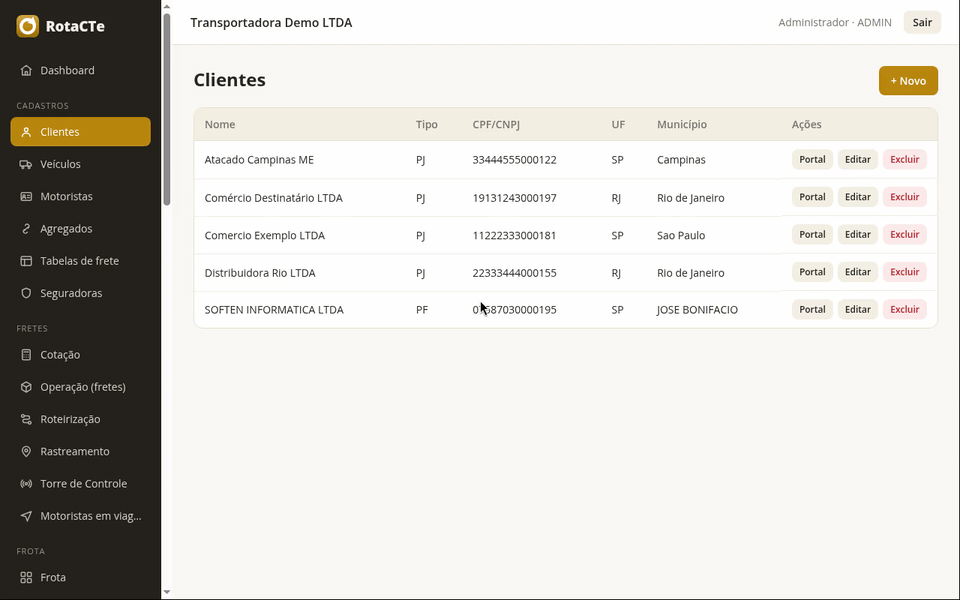Click the Agregados link icon
This screenshot has height=600, width=960.
(26, 228)
